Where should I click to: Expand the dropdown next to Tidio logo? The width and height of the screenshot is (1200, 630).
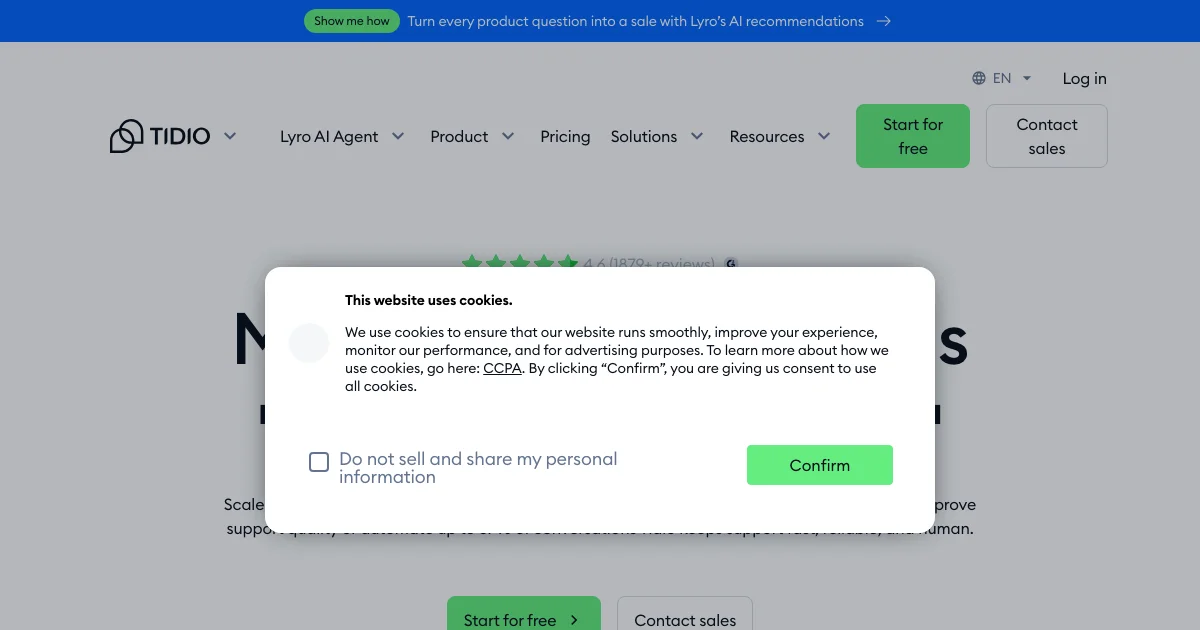pyautogui.click(x=230, y=136)
